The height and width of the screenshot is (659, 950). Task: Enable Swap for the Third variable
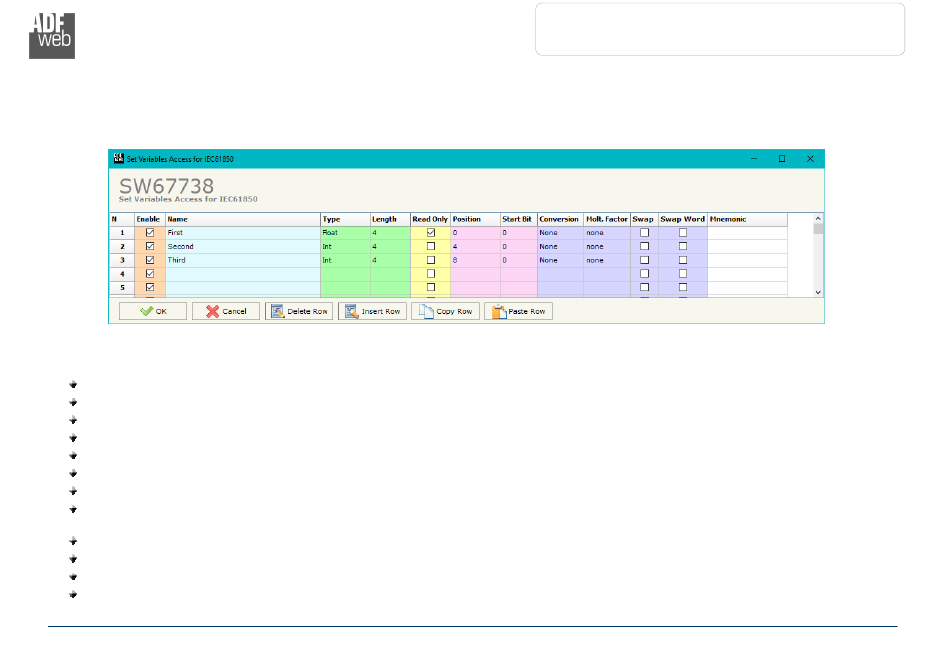point(645,260)
